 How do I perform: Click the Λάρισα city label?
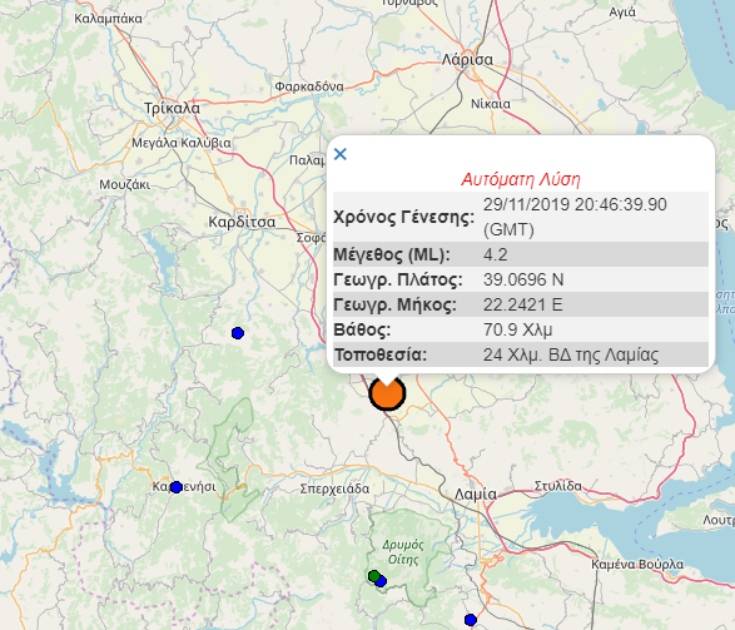tap(467, 59)
